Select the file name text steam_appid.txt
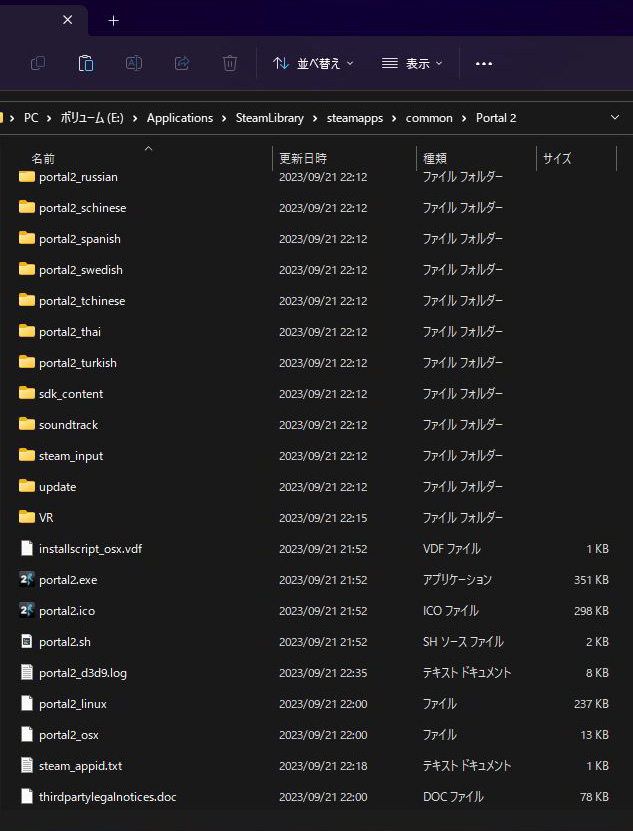The width and height of the screenshot is (633, 831). point(81,766)
